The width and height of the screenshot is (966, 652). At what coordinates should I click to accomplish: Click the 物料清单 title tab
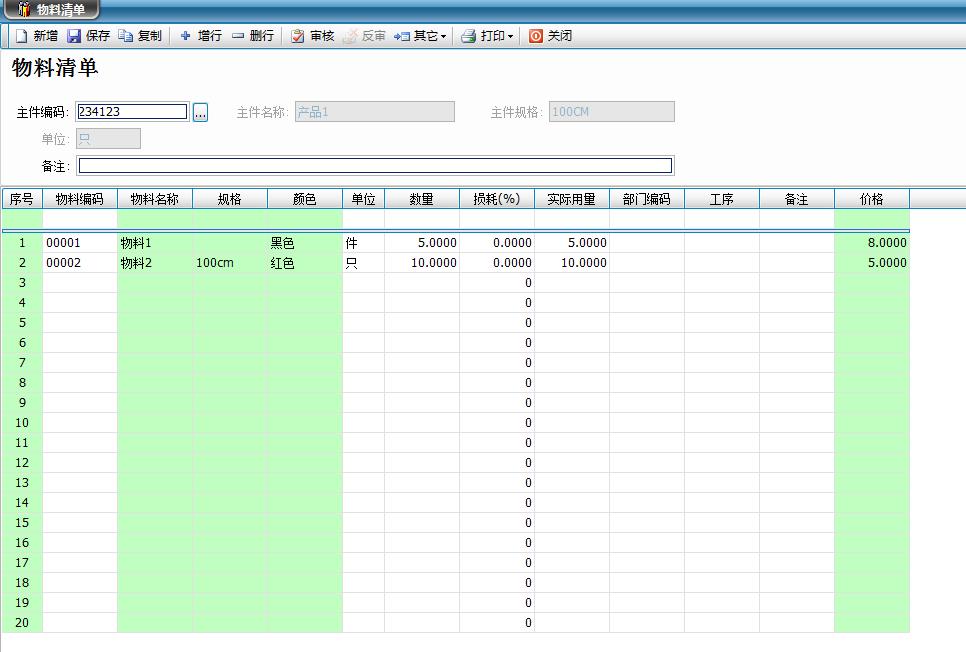pos(52,9)
